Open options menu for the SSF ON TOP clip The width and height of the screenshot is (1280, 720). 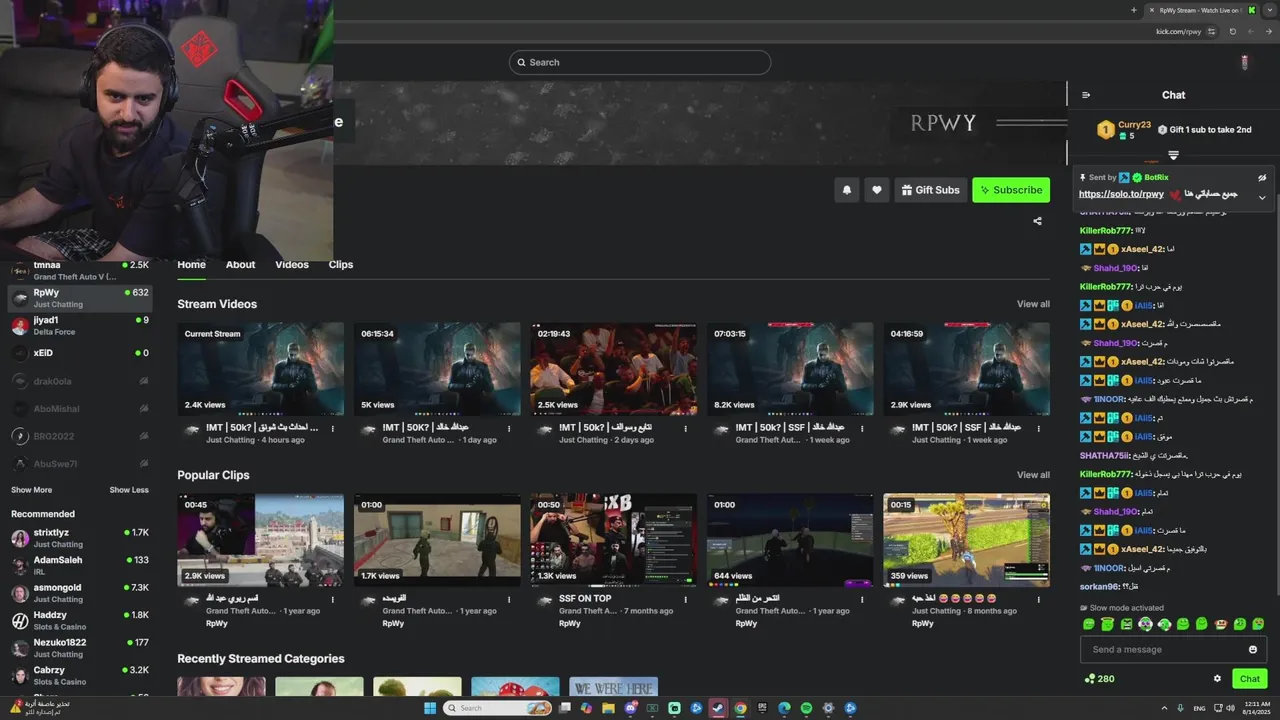(x=686, y=600)
